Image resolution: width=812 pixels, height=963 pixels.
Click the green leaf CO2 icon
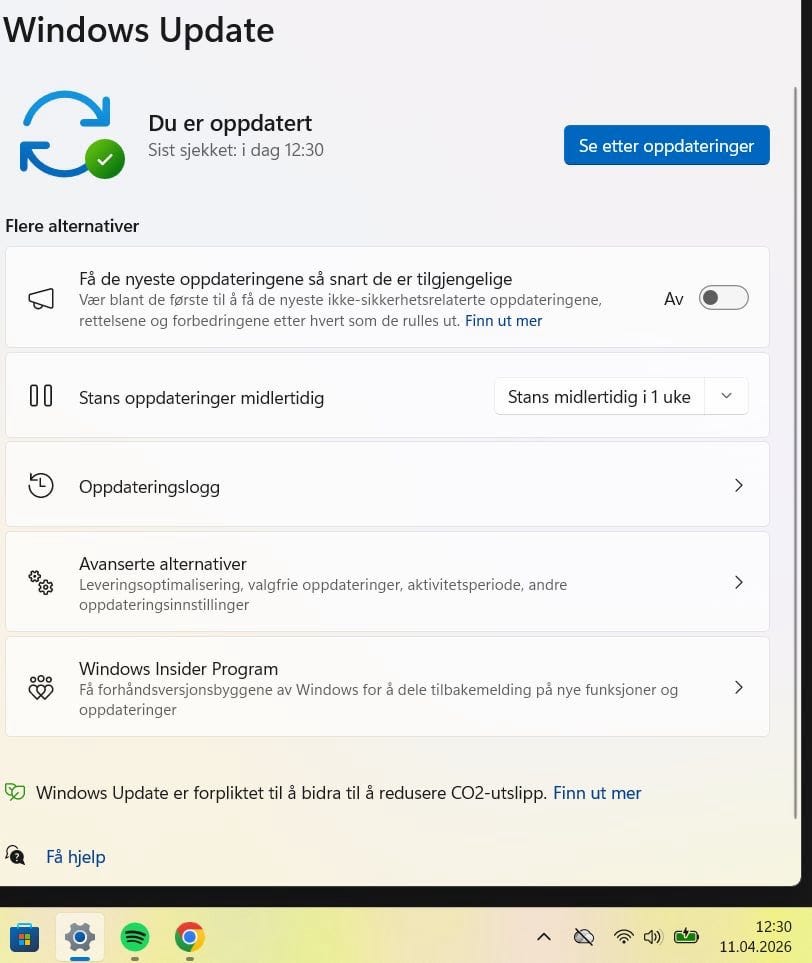pos(15,792)
